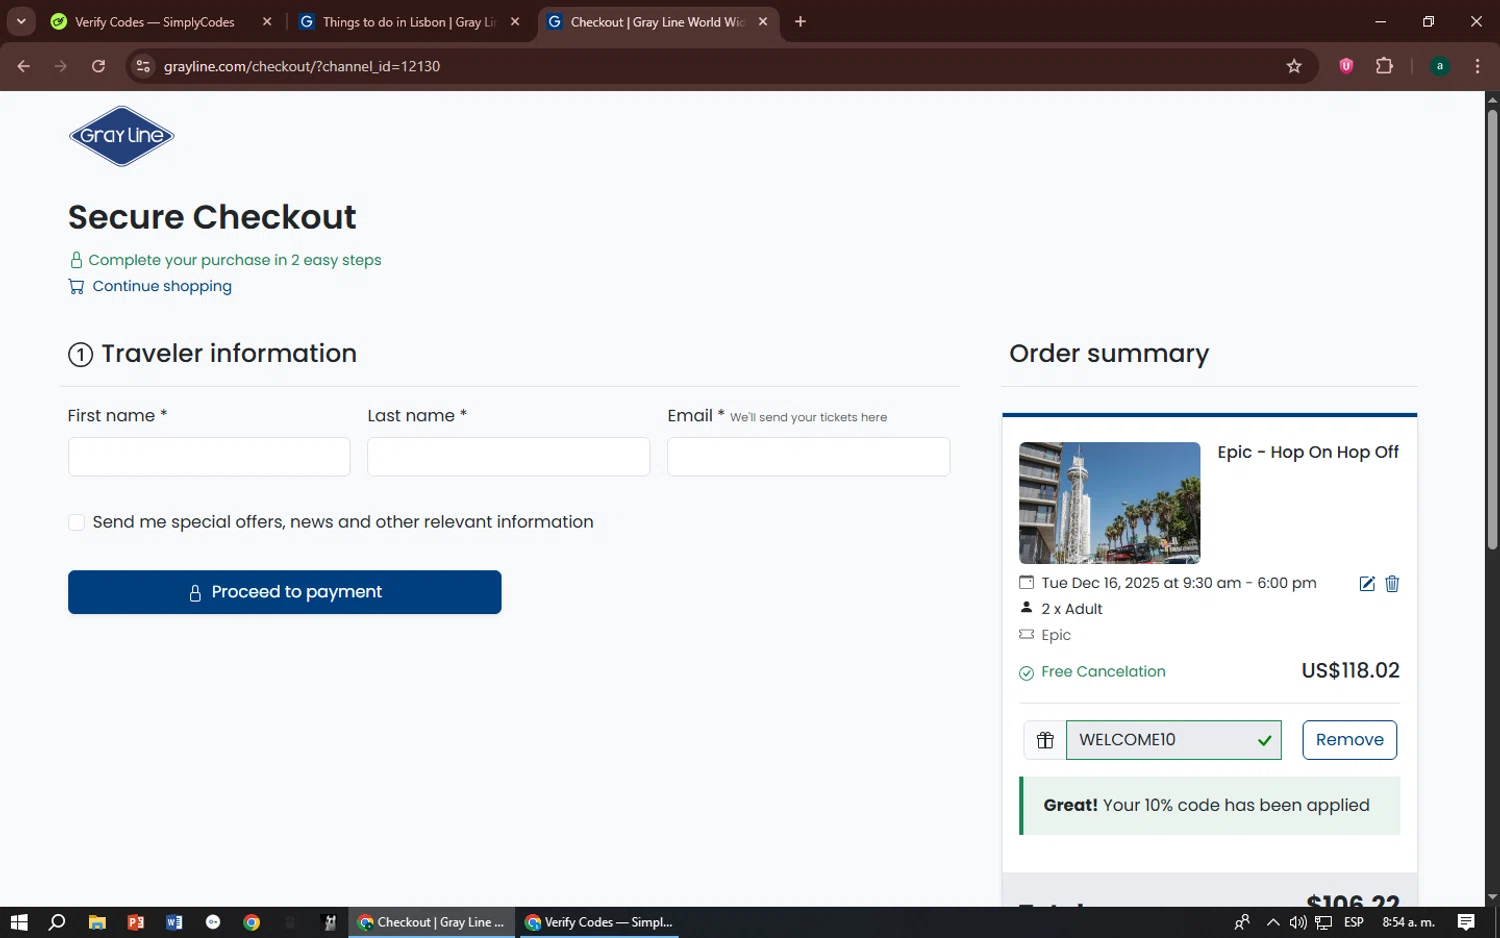Click the 8:54 a. m. taskbar clock
Screen dimensions: 1500x938
tap(1408, 922)
